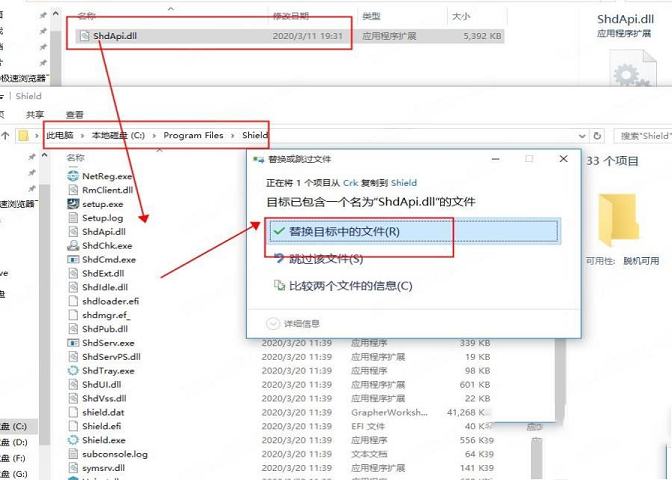The height and width of the screenshot is (480, 672).
Task: Choose 替换目标中的文件(R) replace option
Action: (344, 232)
